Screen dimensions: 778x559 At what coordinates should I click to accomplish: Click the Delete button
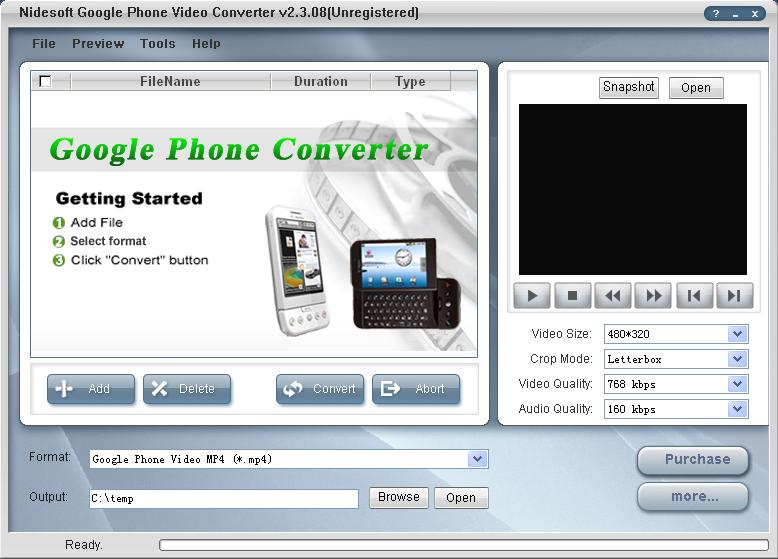tap(187, 389)
